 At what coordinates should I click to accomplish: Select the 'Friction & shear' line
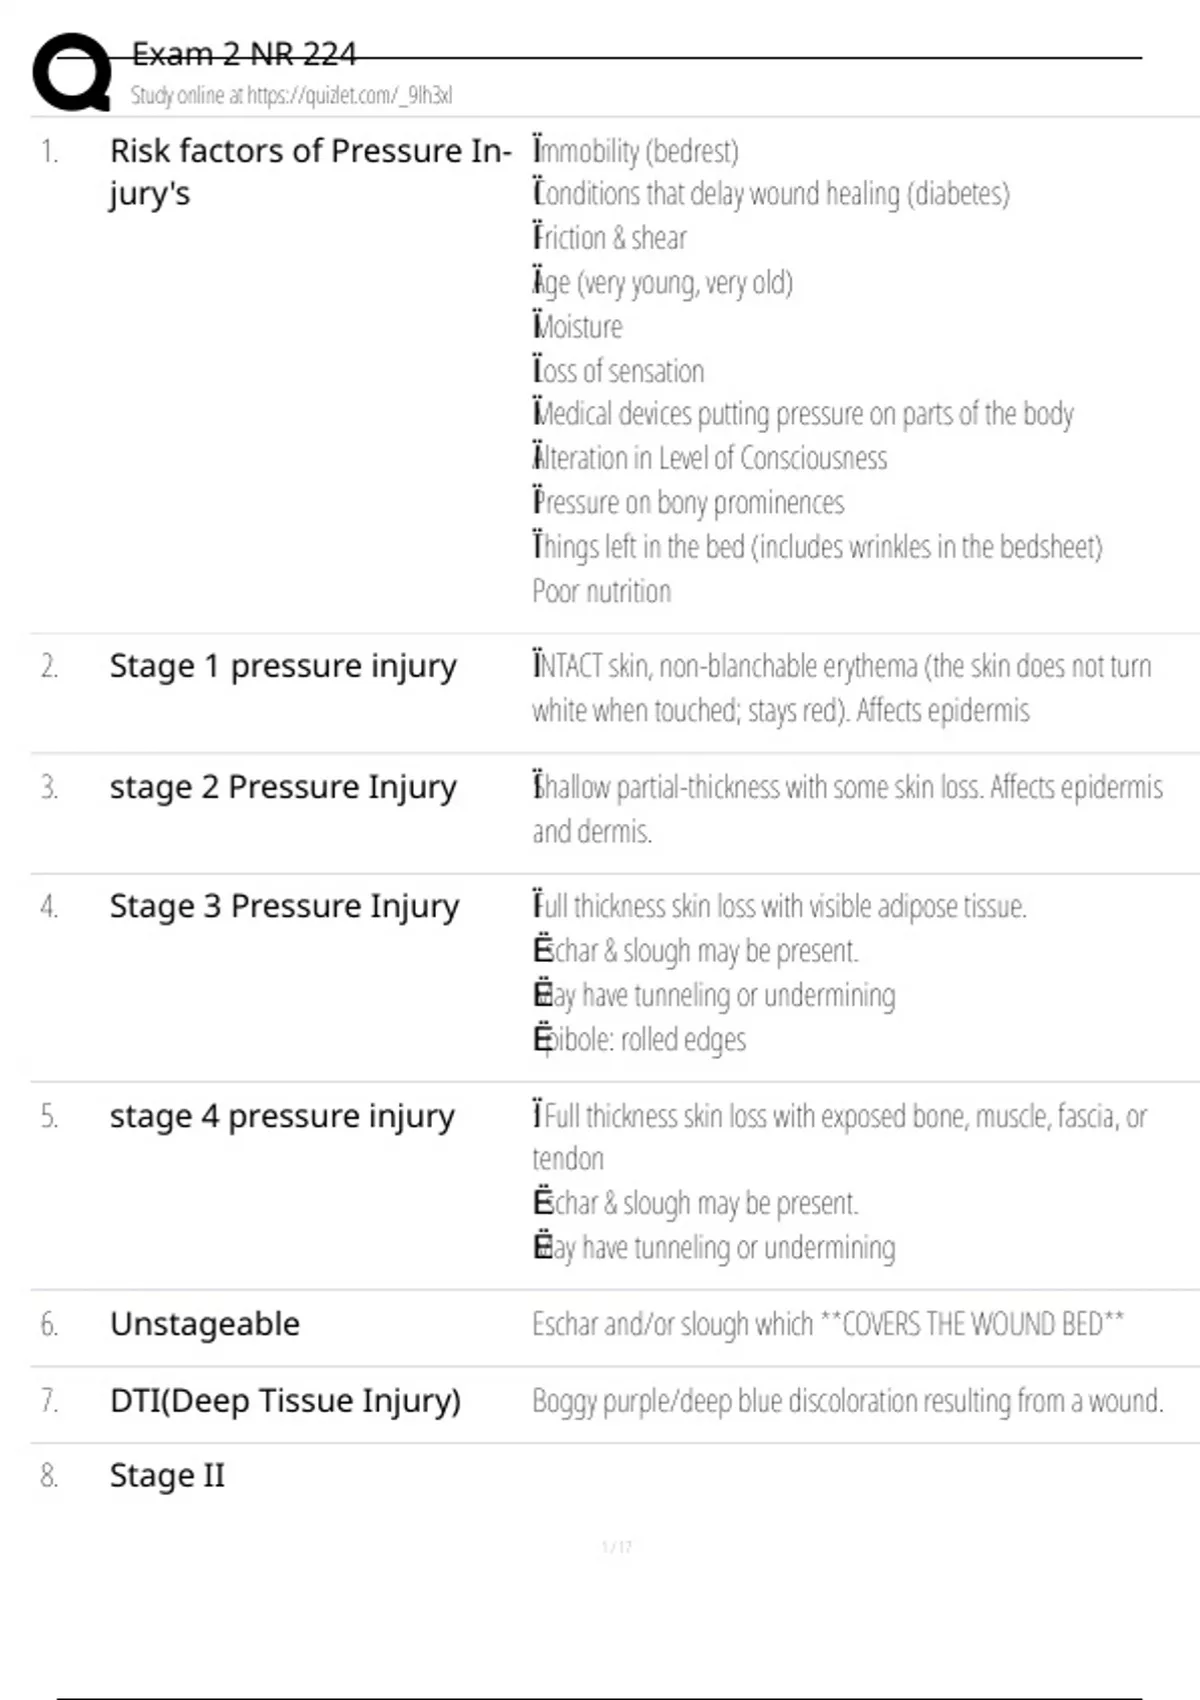point(609,238)
